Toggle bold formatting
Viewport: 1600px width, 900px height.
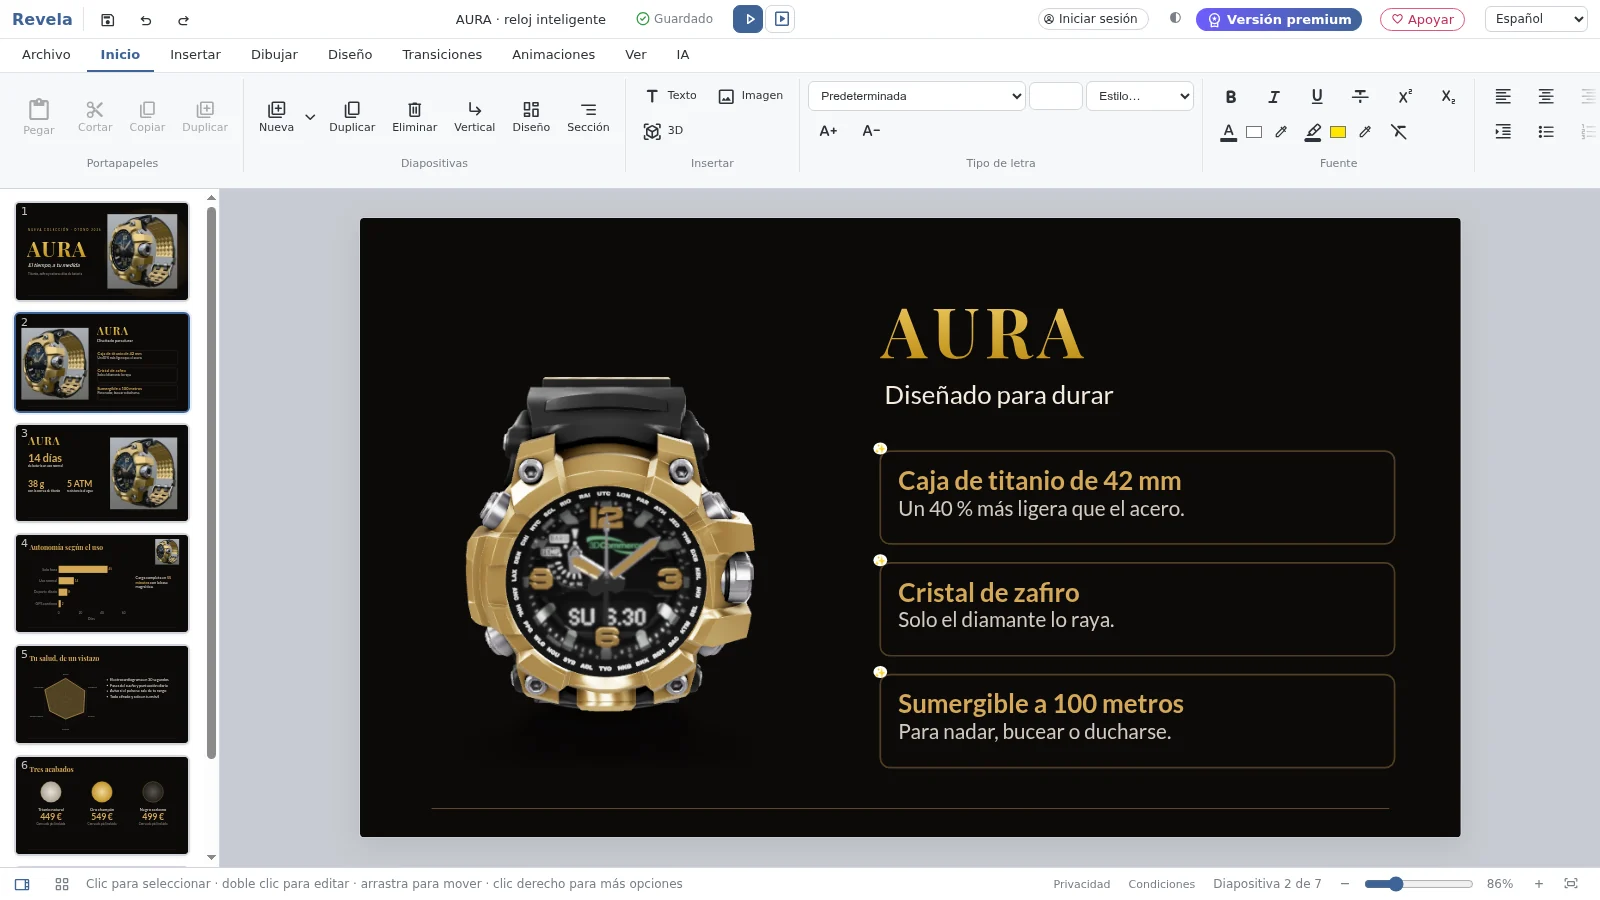tap(1230, 96)
